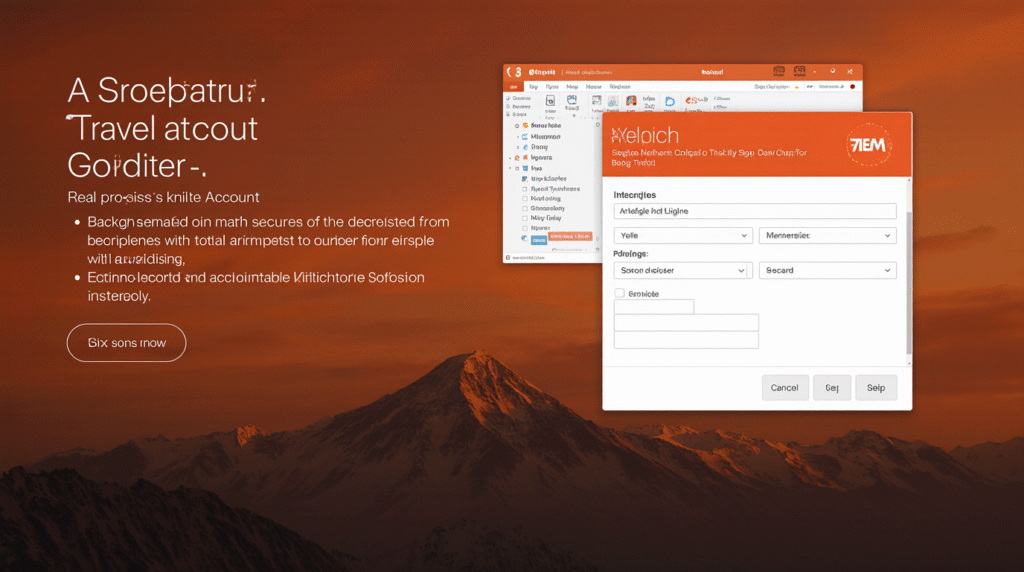The image size is (1024, 572).
Task: Open the 'Rirdsee' ribbon tab
Action: pyautogui.click(x=620, y=87)
